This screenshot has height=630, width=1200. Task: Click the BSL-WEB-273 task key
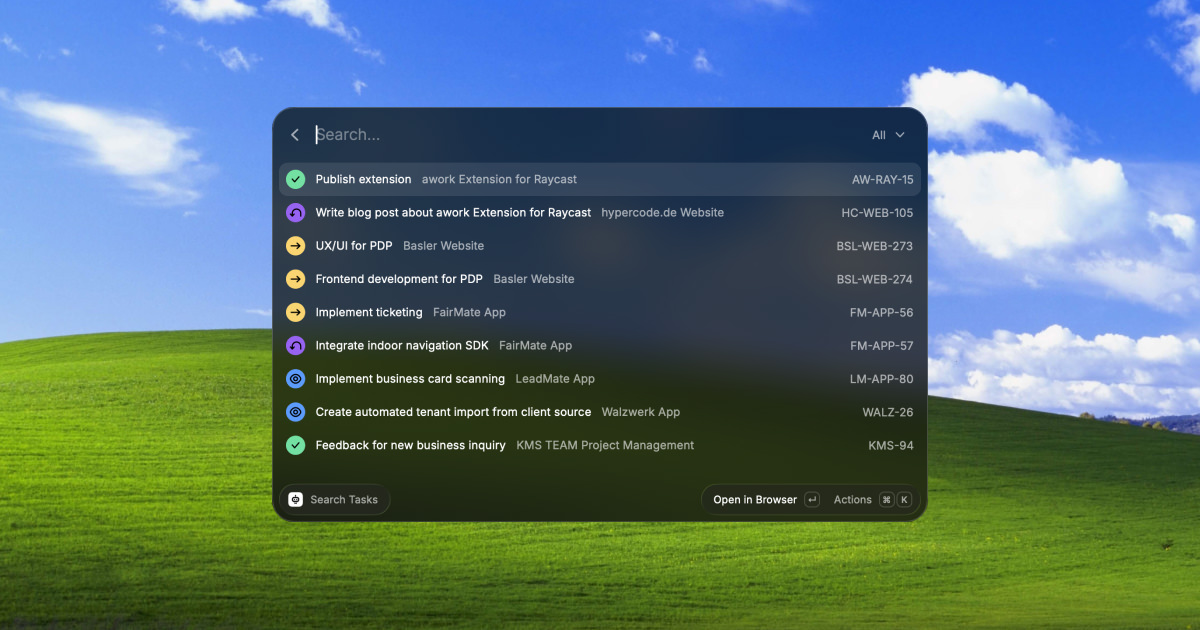875,246
